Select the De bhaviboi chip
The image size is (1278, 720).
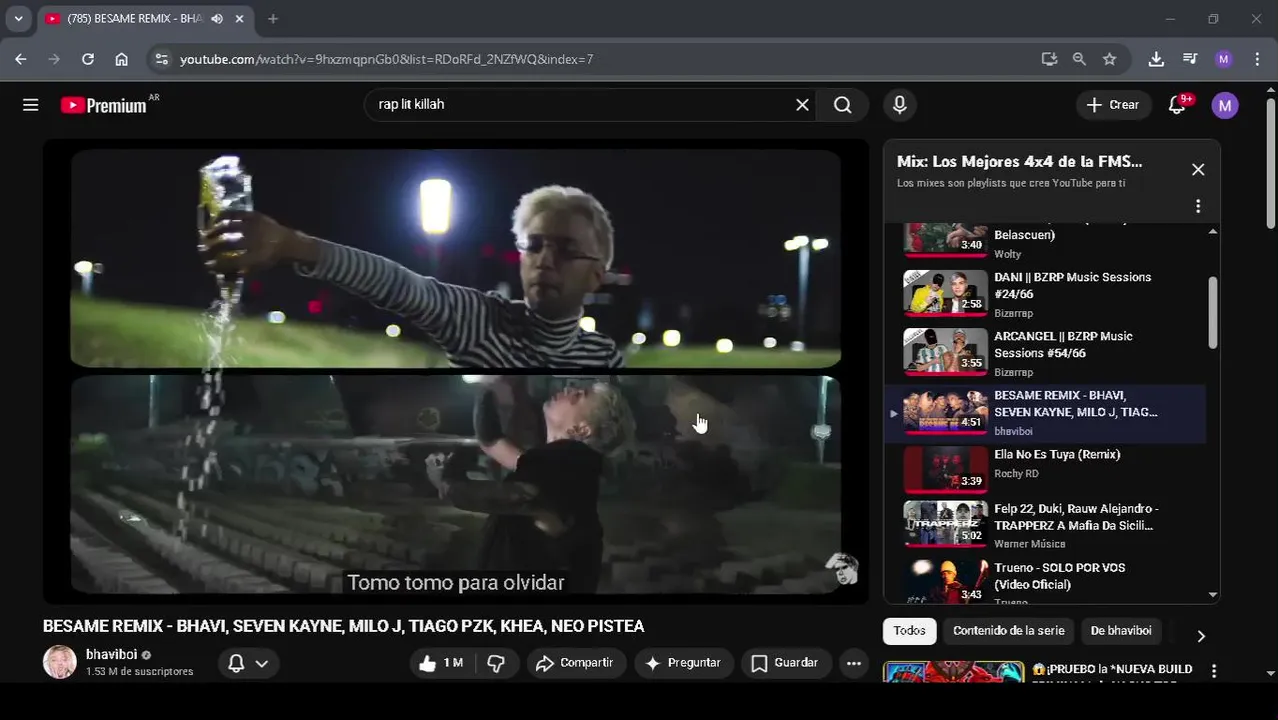(x=1120, y=631)
